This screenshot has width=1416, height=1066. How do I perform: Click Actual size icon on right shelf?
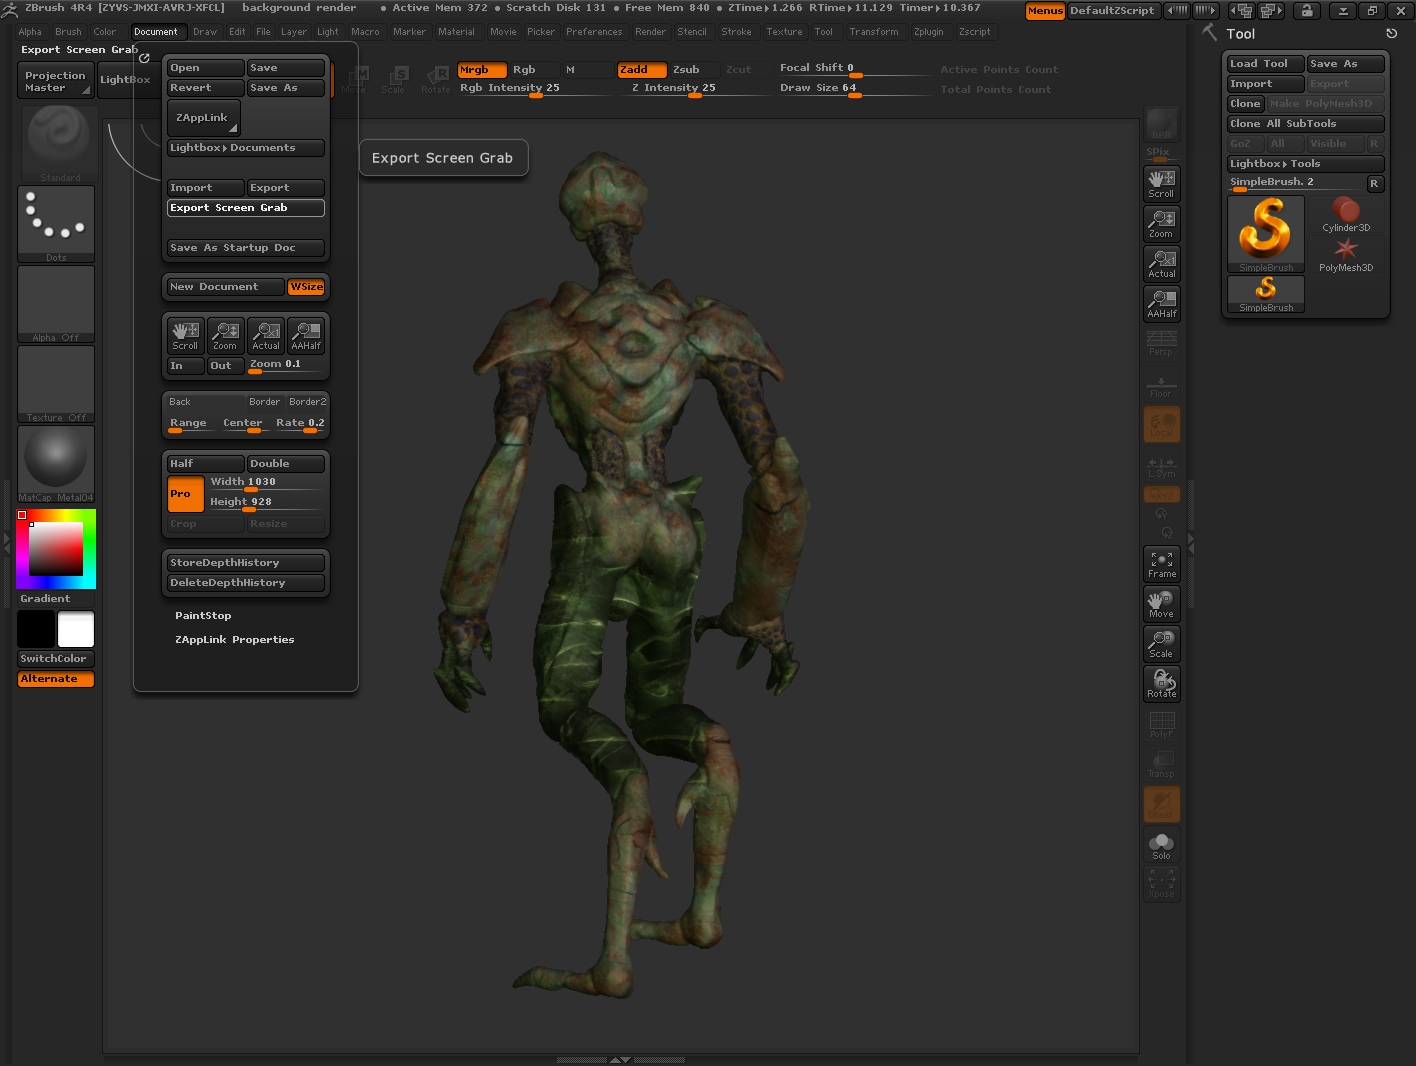(1161, 263)
